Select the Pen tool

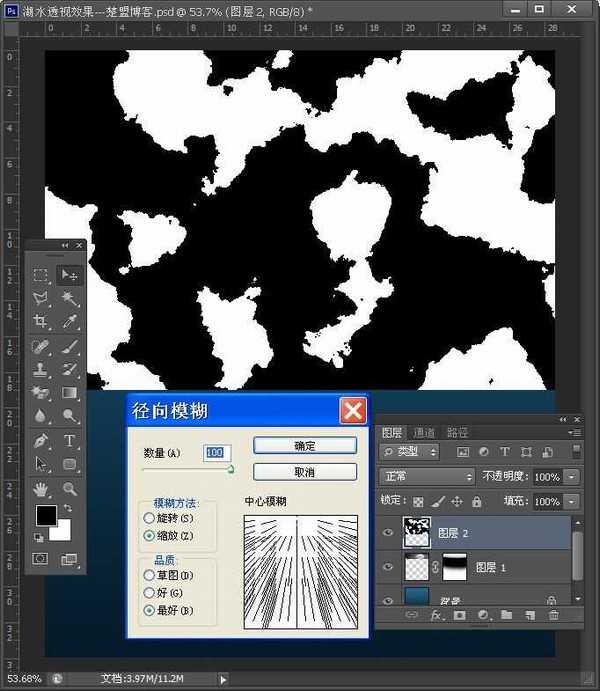[40, 441]
